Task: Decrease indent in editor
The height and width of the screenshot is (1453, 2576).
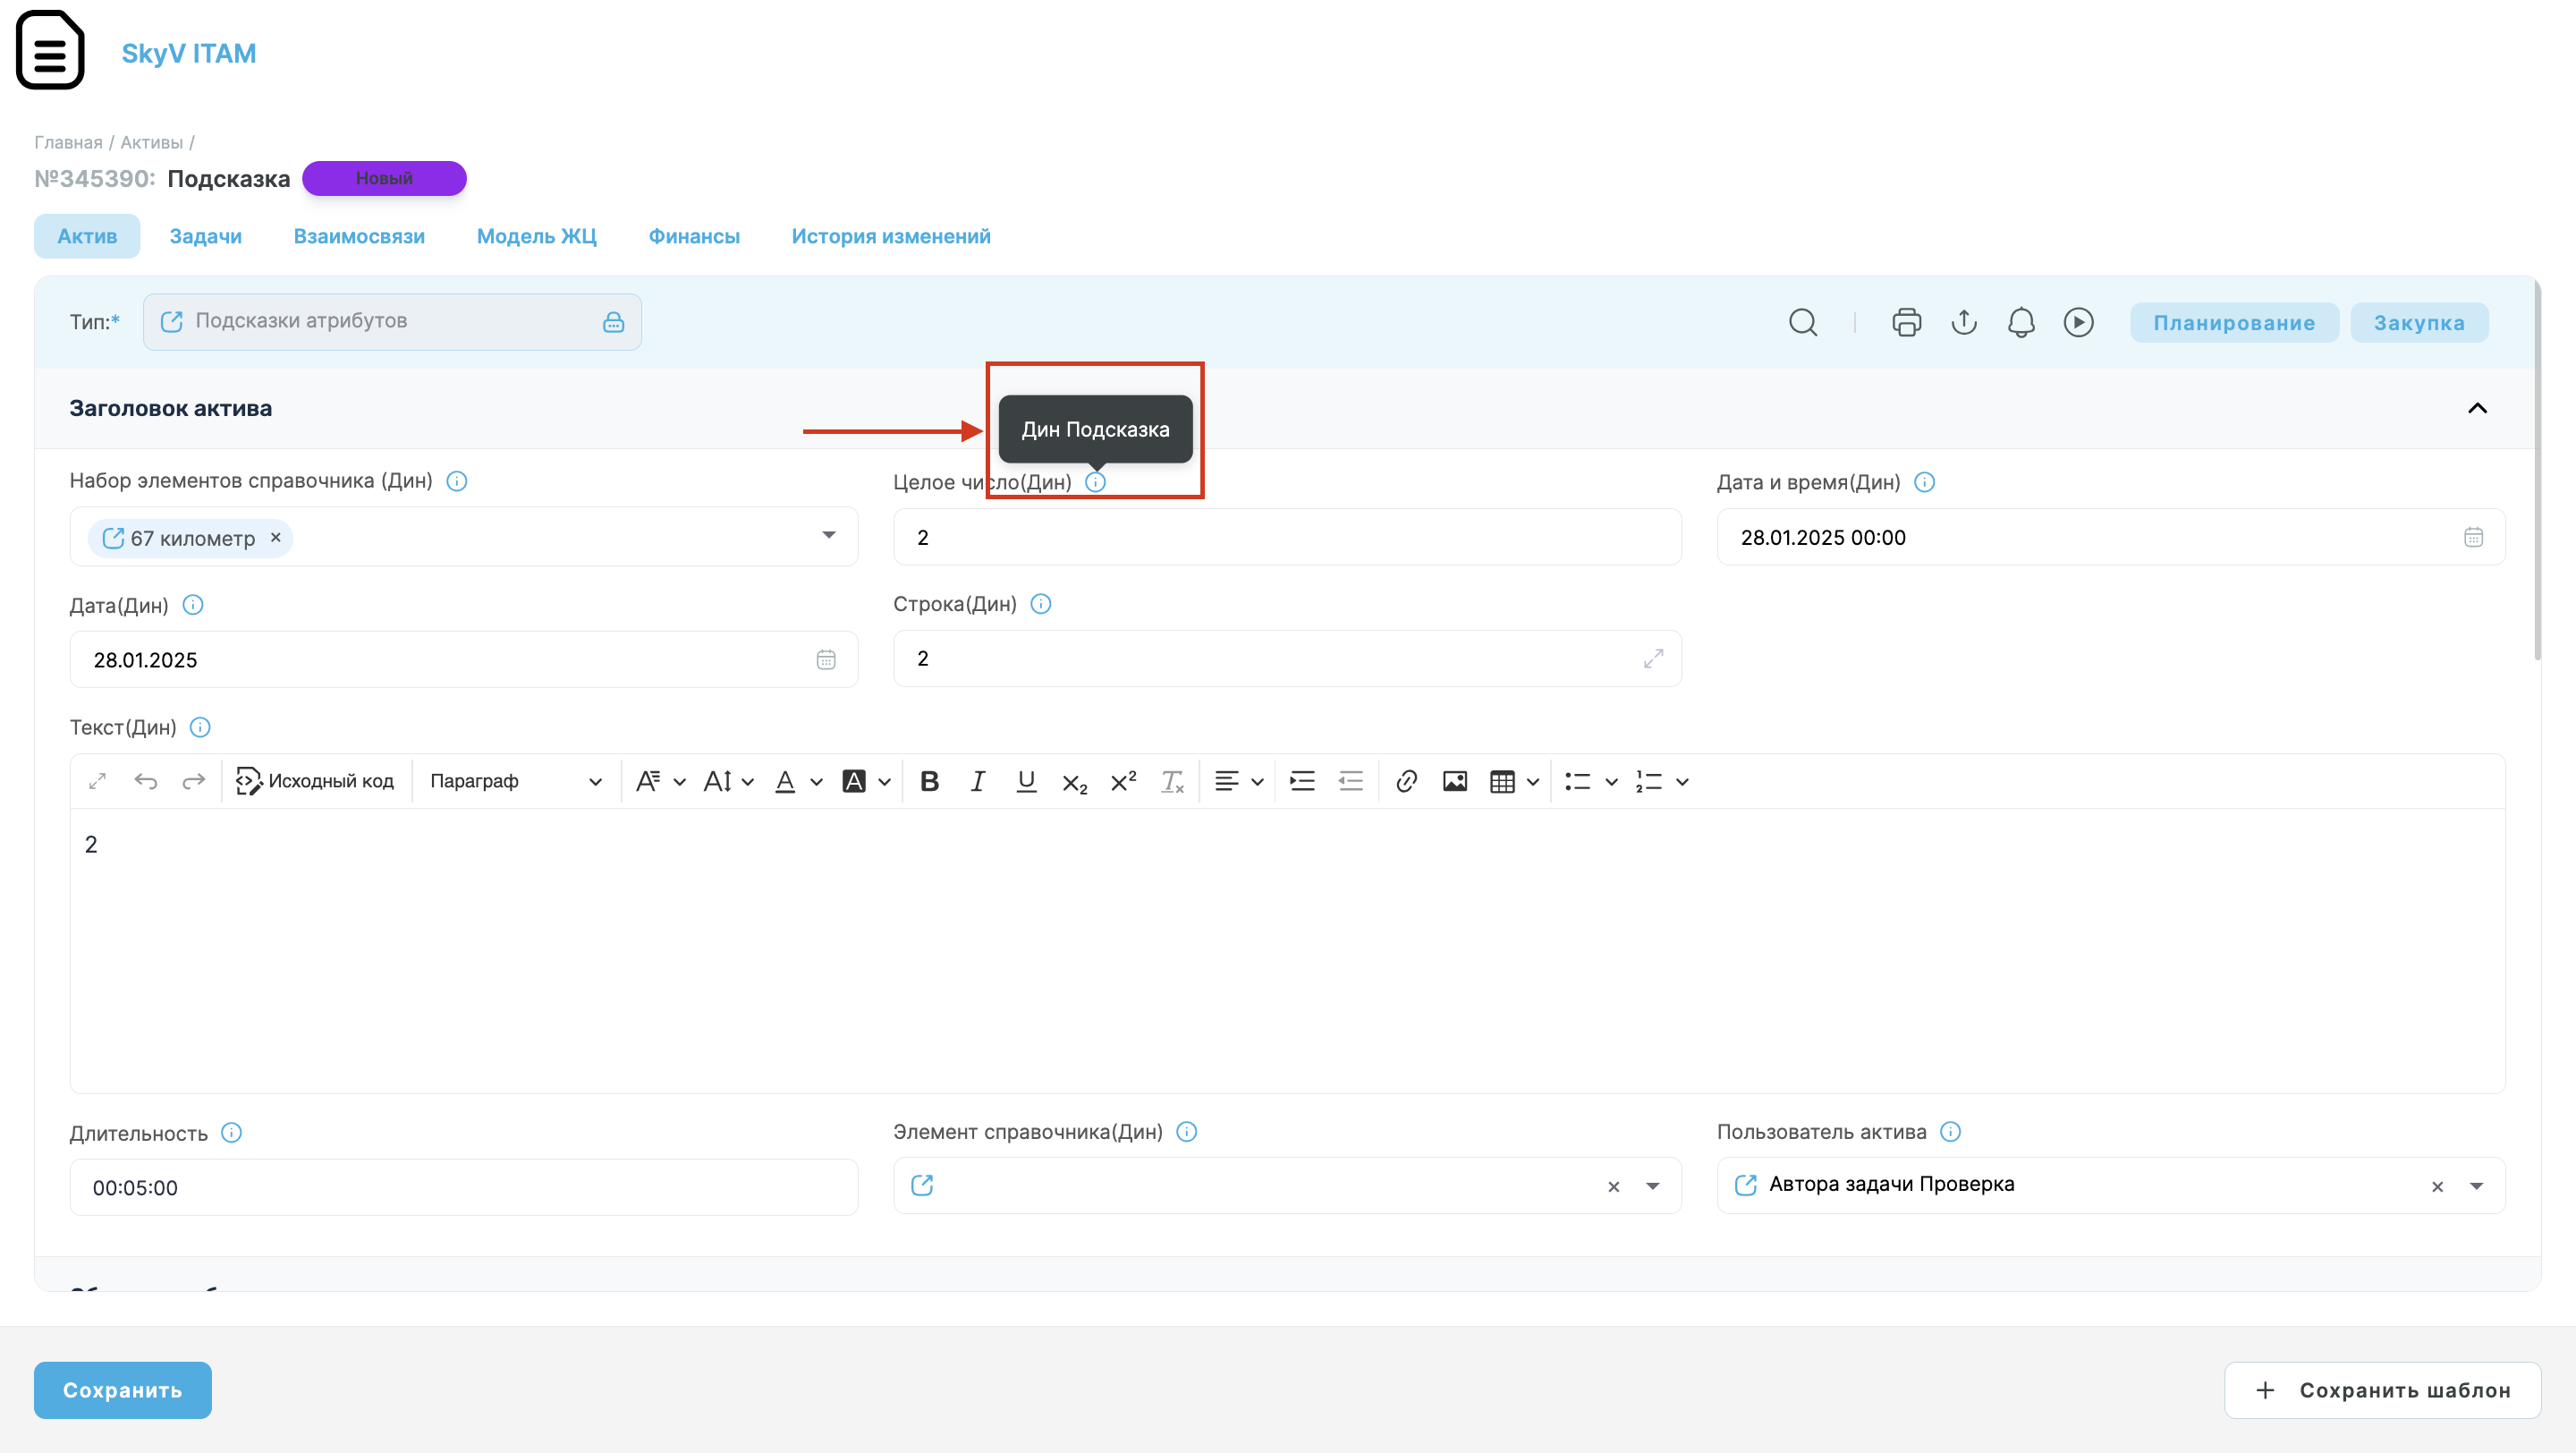Action: pos(1351,781)
